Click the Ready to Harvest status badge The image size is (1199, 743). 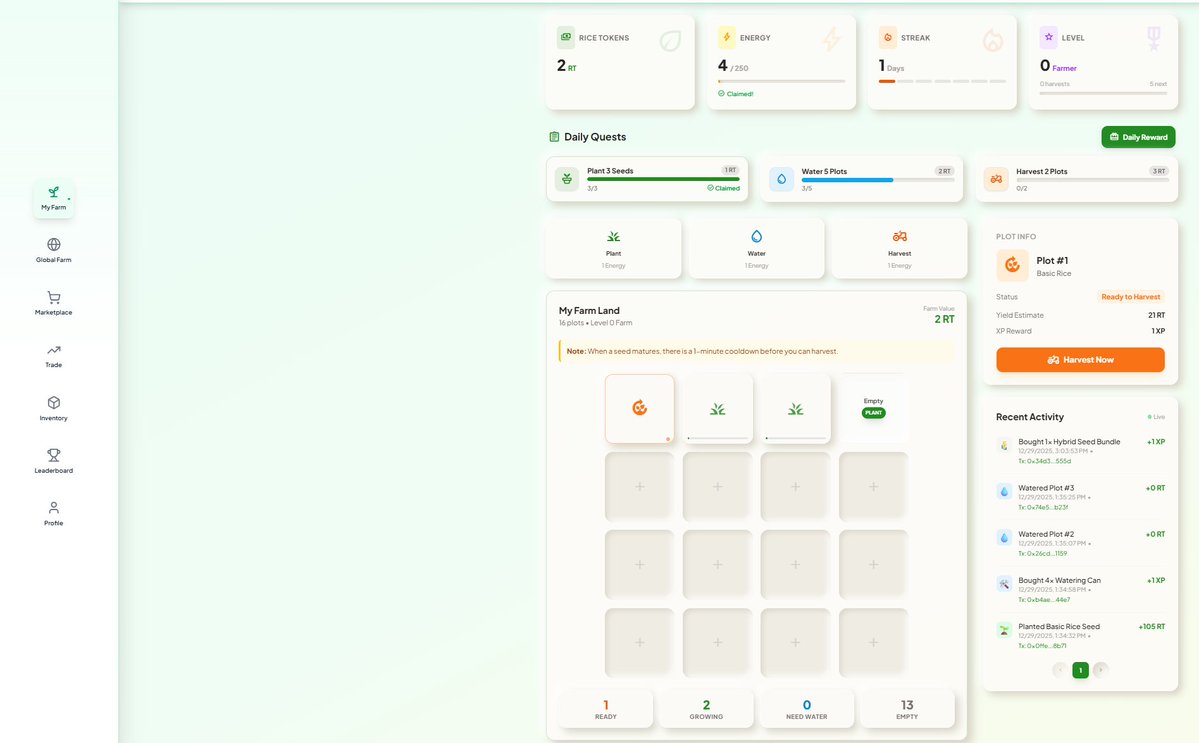click(x=1130, y=297)
